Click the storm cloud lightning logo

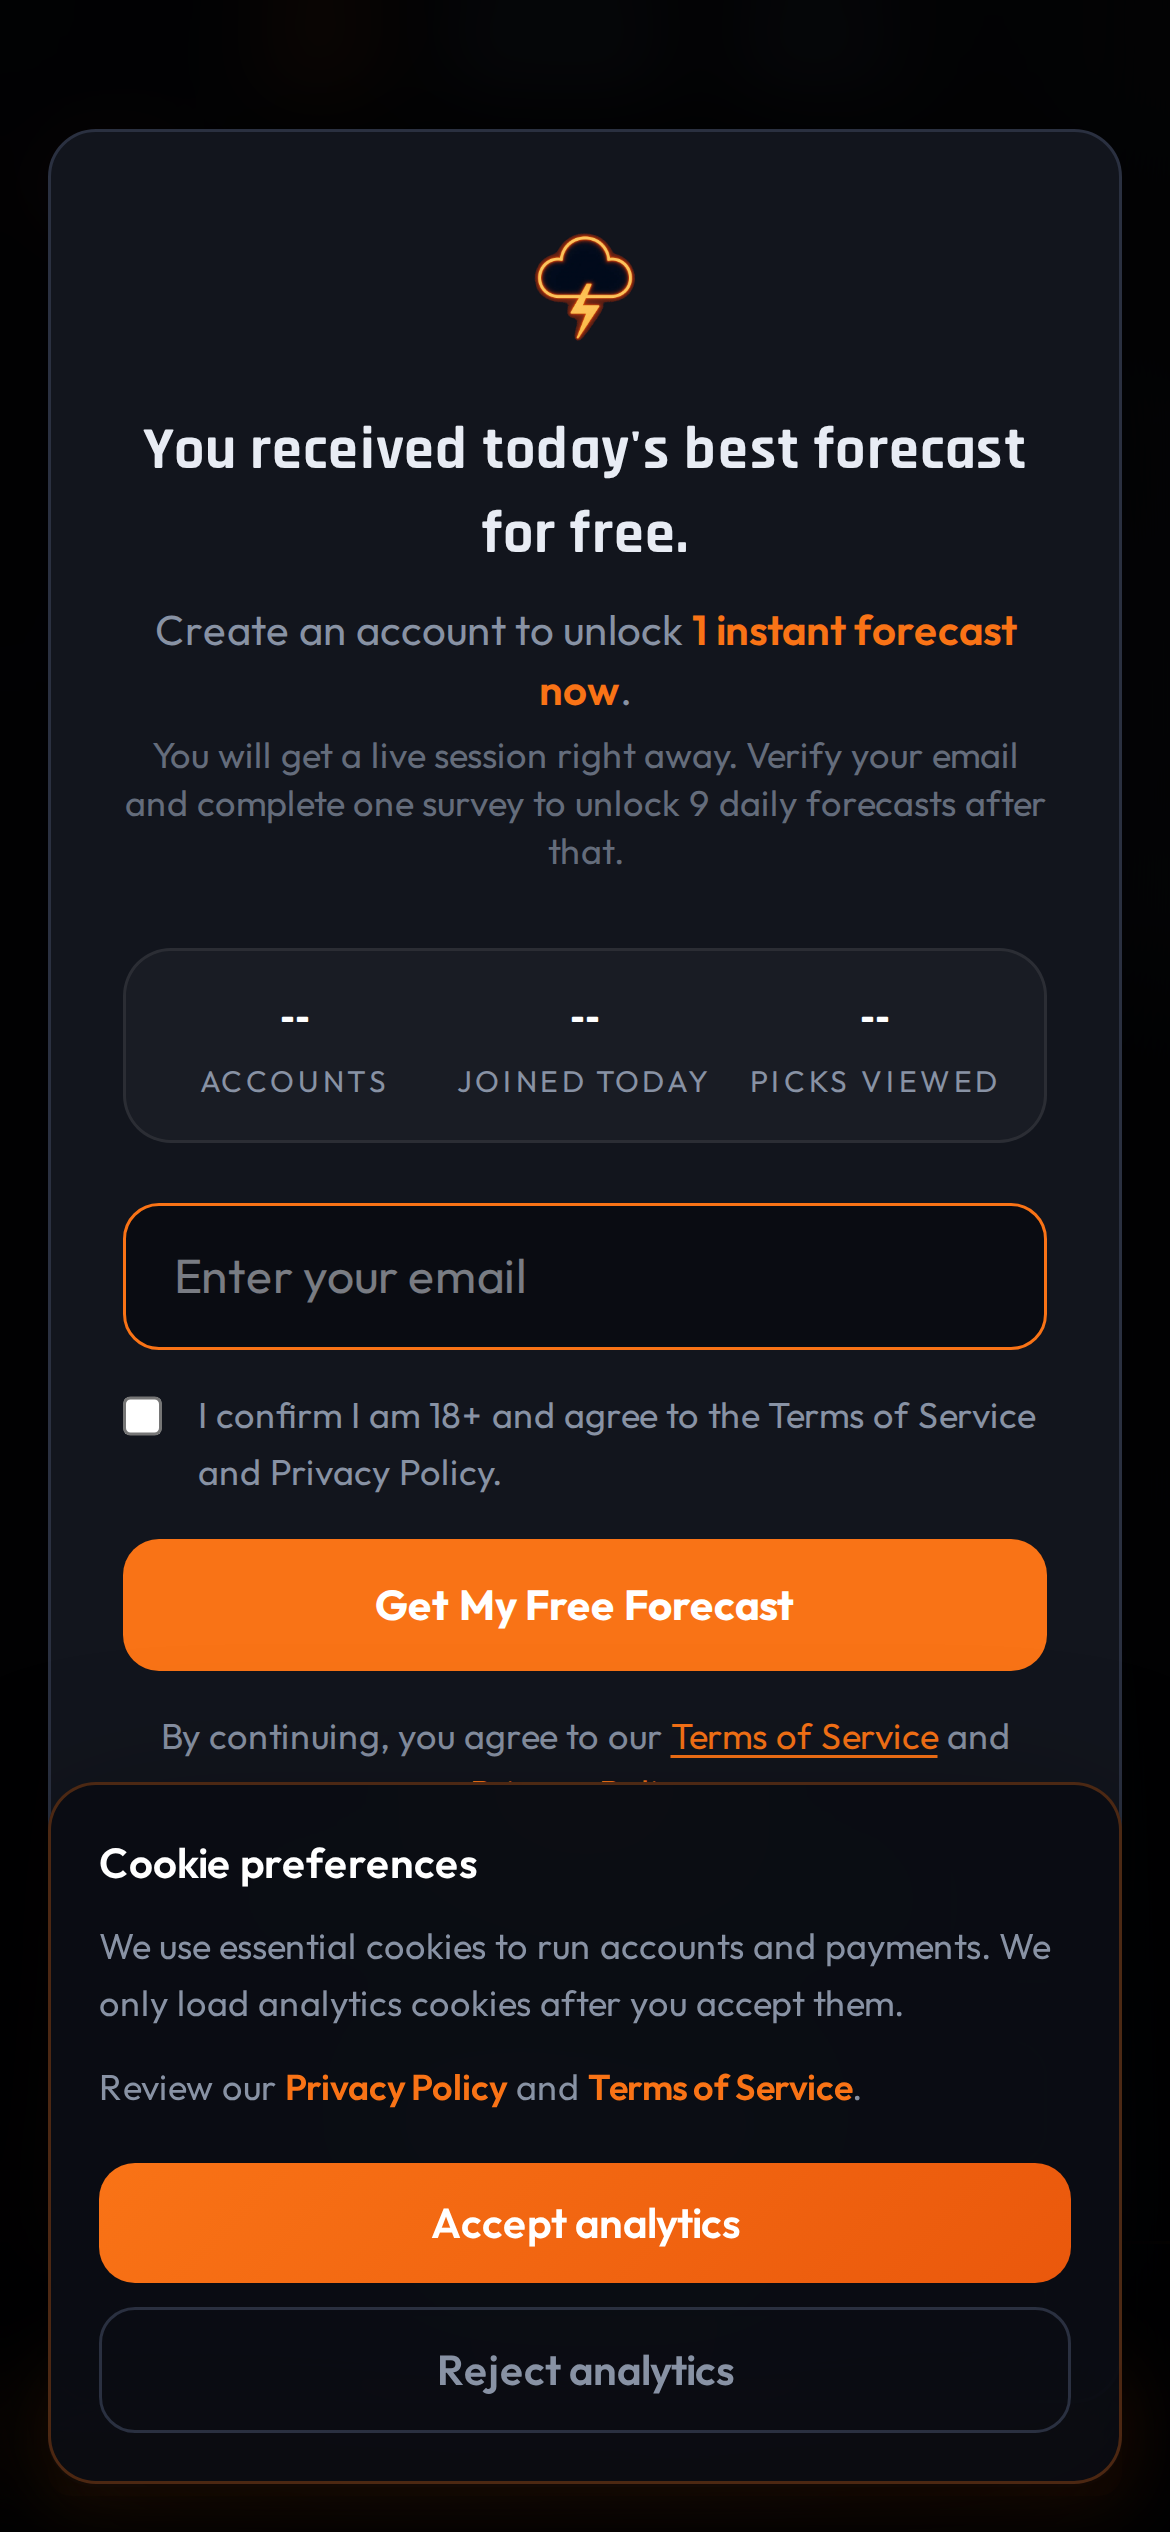point(585,286)
